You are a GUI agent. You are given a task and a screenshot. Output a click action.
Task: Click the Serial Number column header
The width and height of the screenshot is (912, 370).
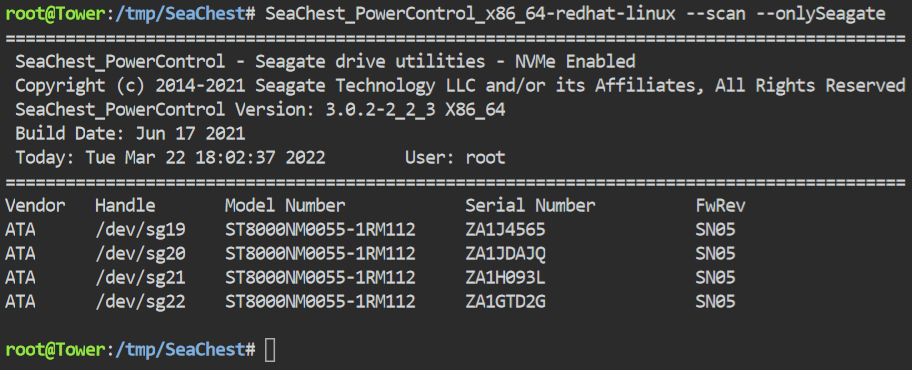[530, 205]
